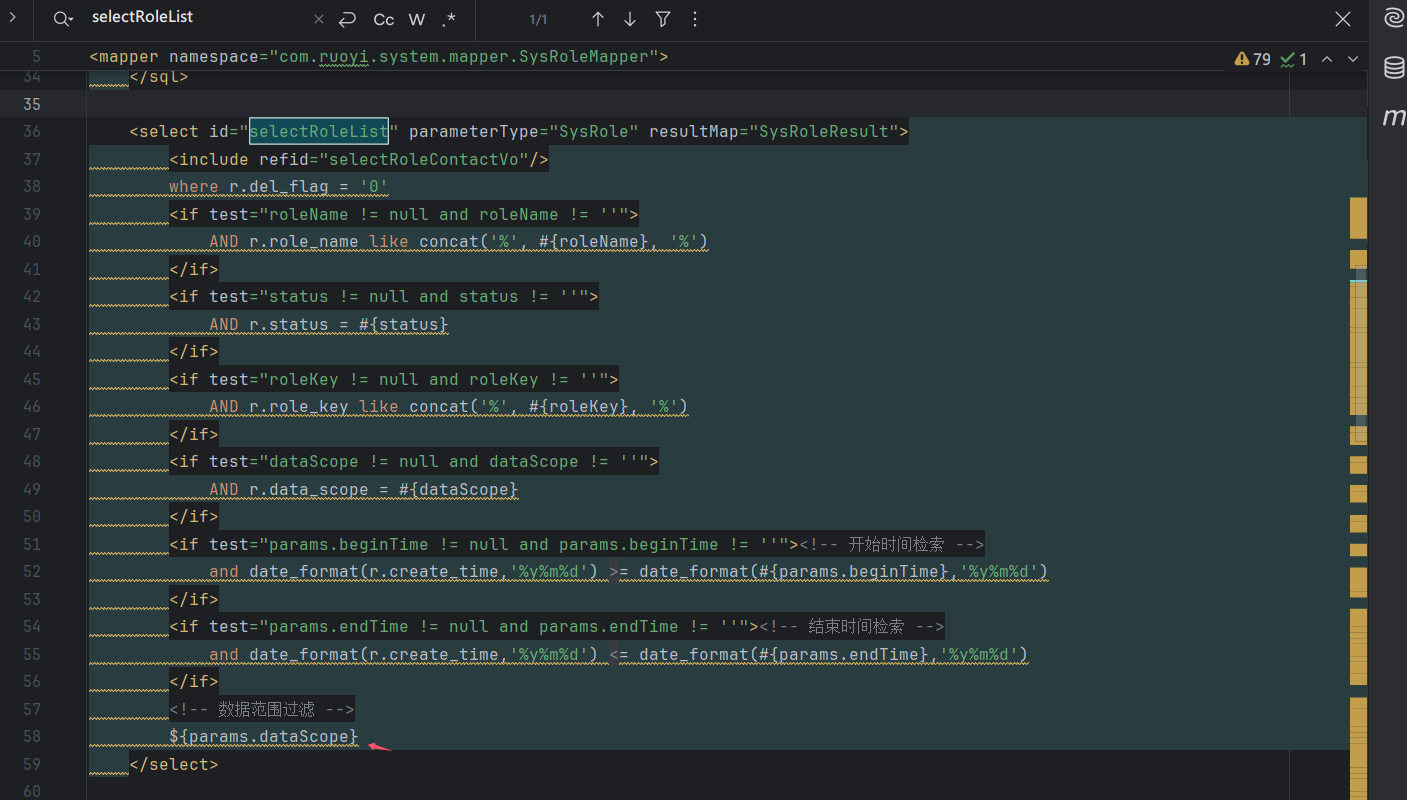Viewport: 1407px width, 800px height.
Task: Click resultMap="SysRoleResult" attribute
Action: (x=774, y=131)
